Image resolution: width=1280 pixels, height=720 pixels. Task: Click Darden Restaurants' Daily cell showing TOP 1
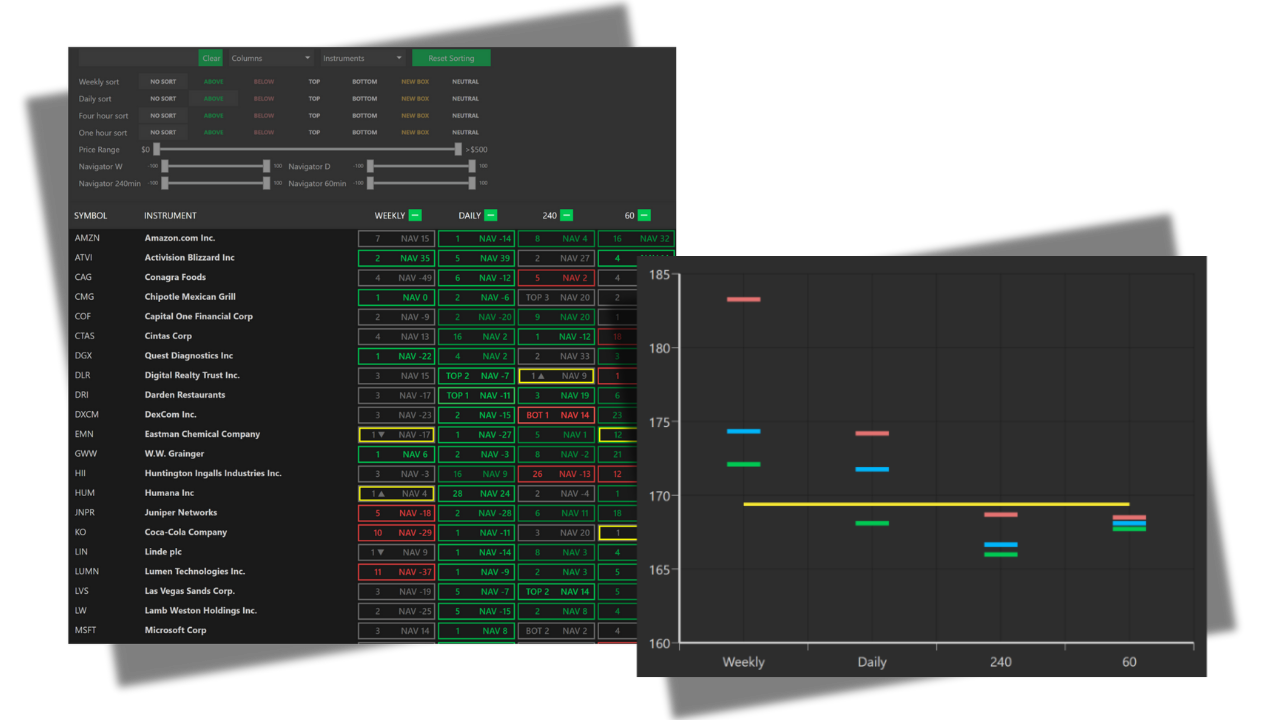pyautogui.click(x=476, y=395)
